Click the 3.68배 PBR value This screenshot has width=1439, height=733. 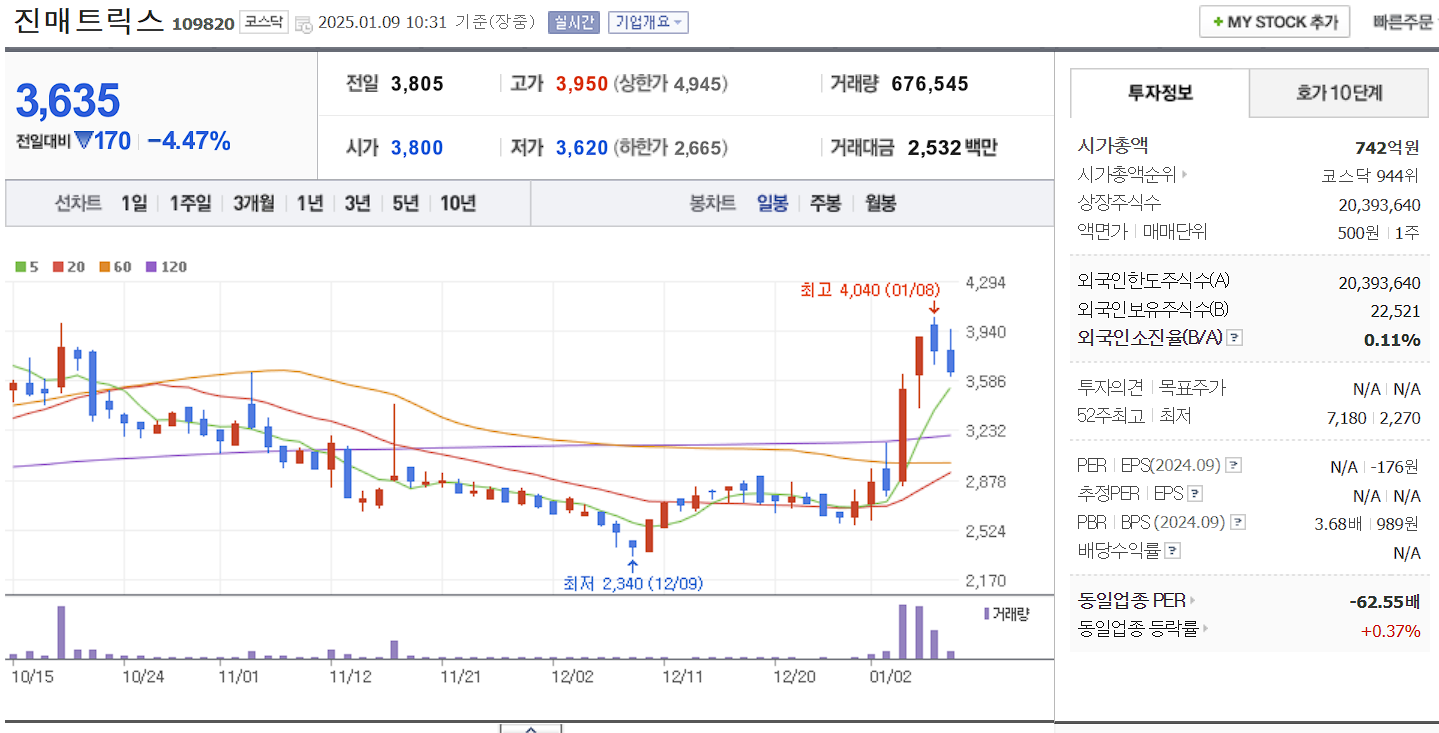(x=1337, y=523)
